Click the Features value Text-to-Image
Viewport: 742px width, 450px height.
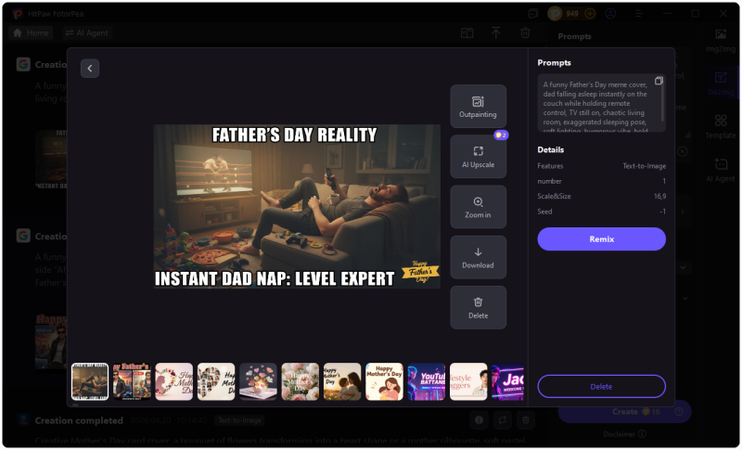[644, 166]
